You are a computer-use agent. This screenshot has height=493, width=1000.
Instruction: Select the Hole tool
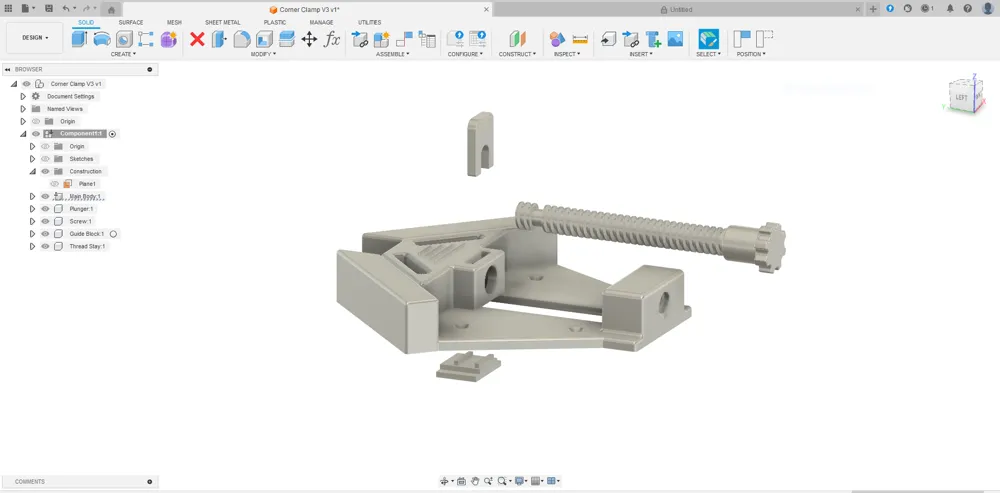tap(124, 39)
